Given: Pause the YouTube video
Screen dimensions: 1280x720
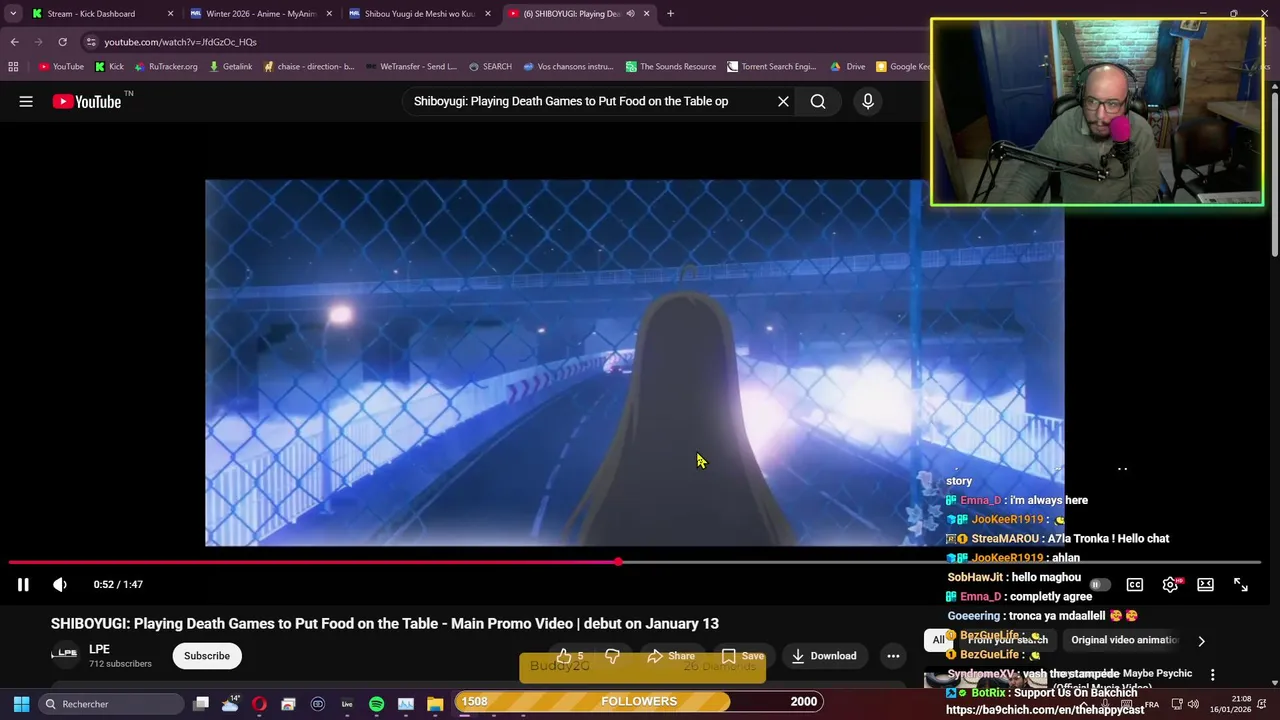Looking at the screenshot, I should pos(23,585).
